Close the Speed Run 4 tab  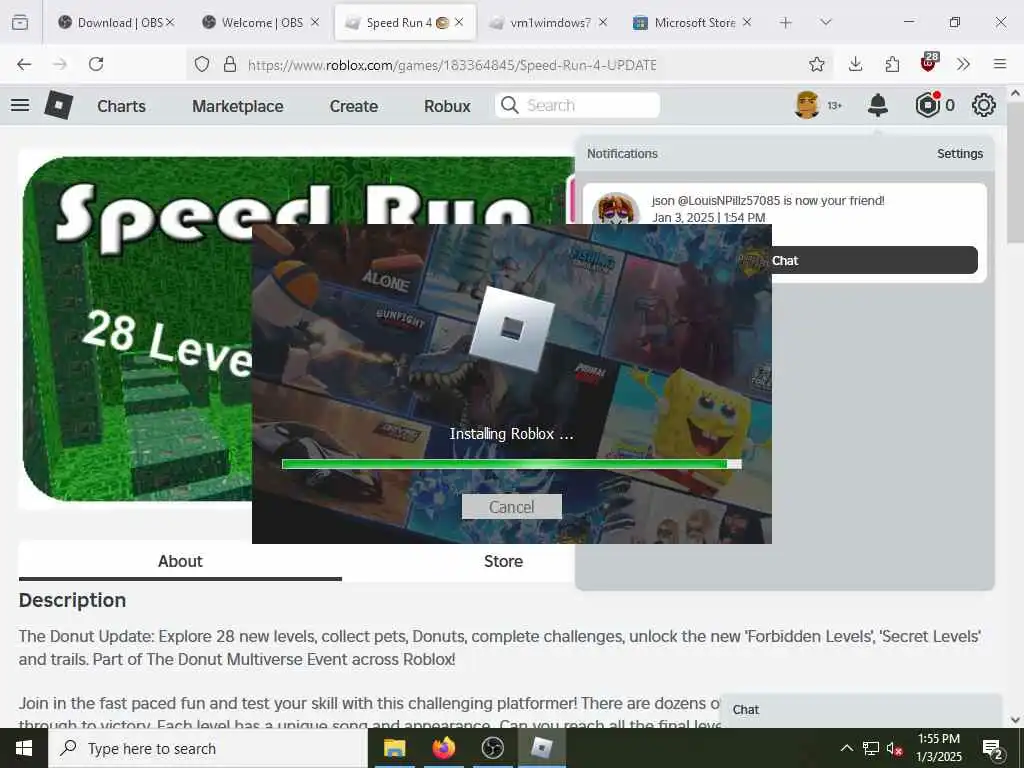pyautogui.click(x=459, y=22)
